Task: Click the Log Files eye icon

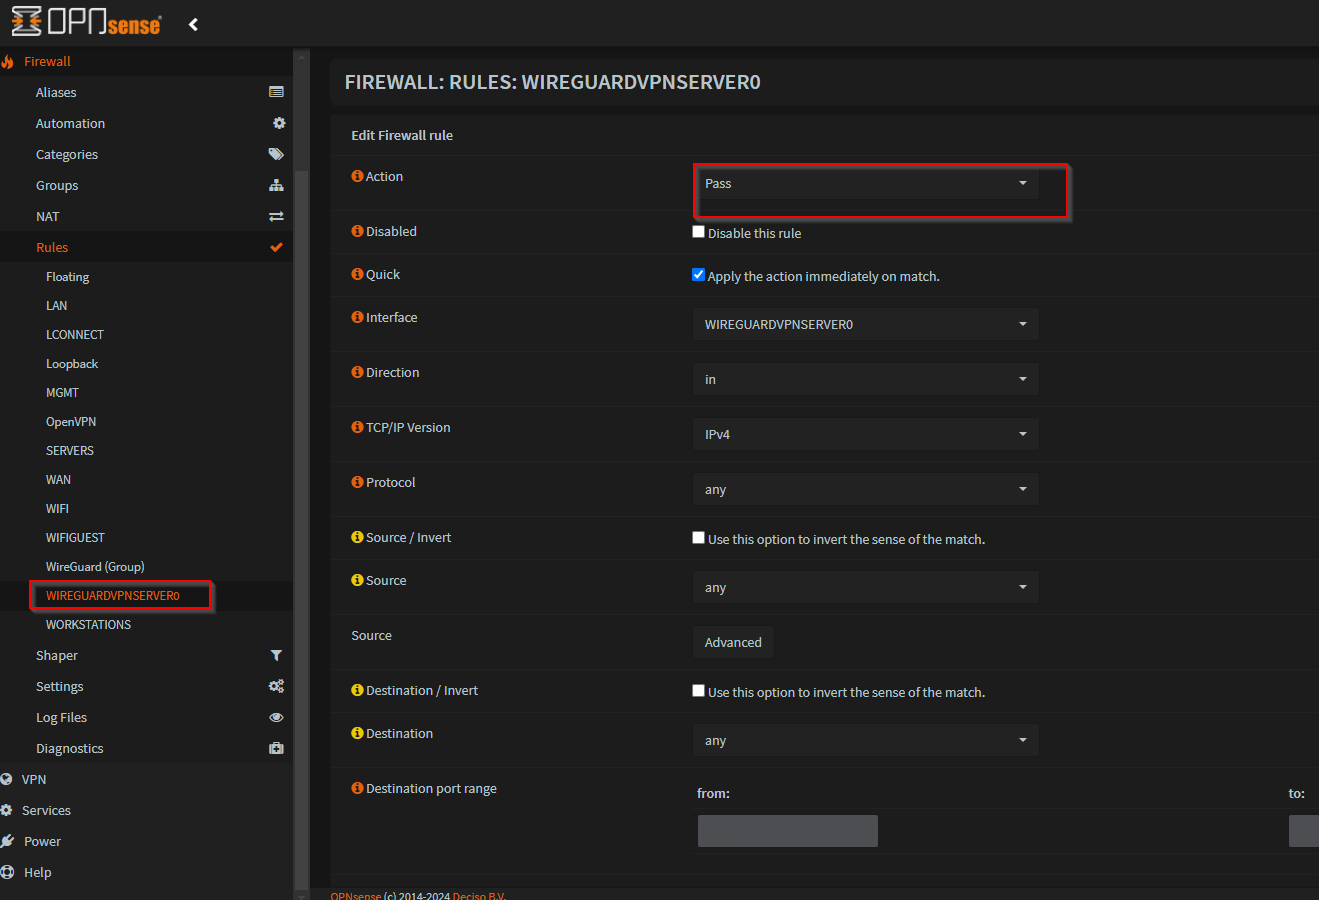Action: coord(276,717)
